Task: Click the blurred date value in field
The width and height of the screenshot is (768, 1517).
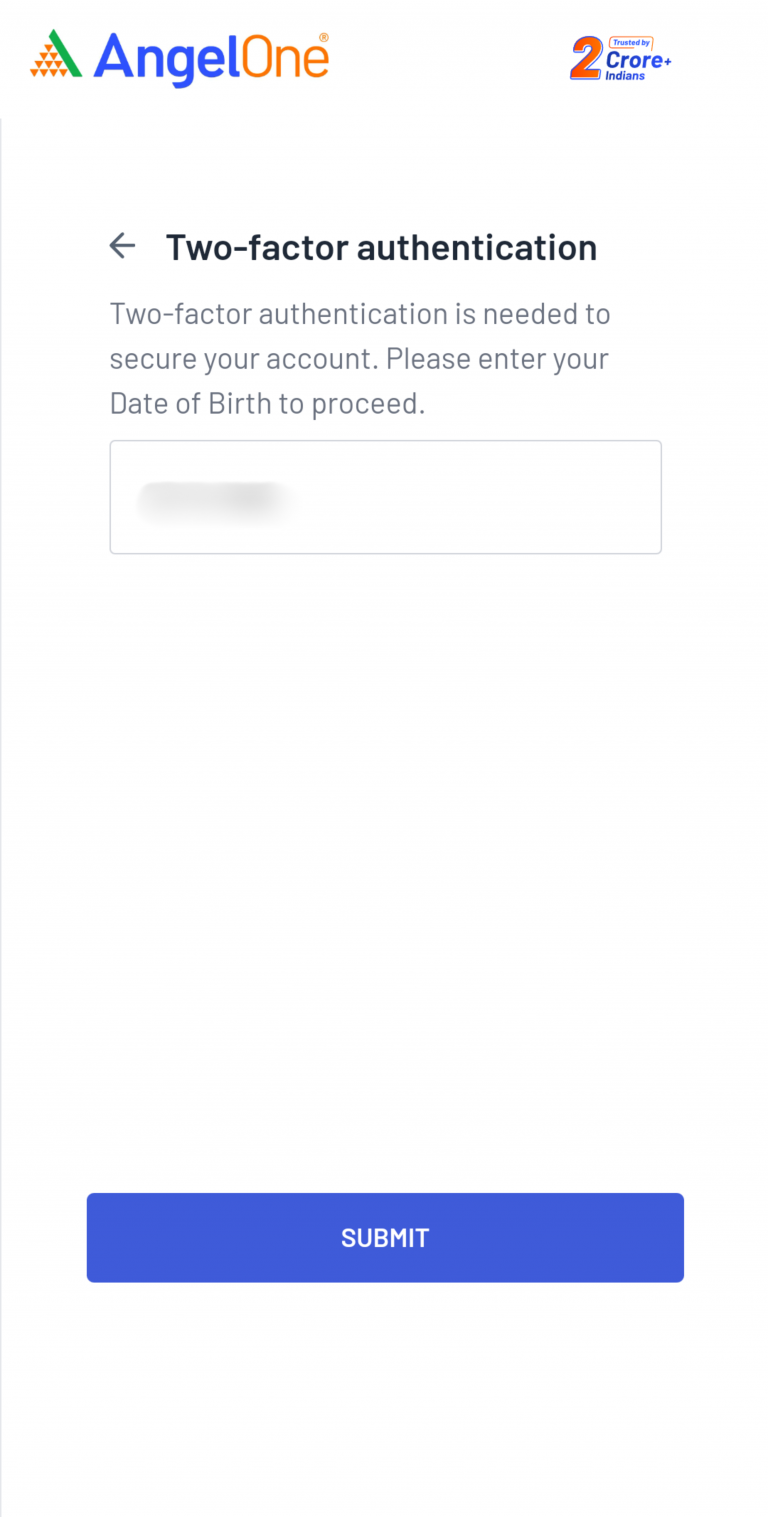Action: tap(213, 499)
